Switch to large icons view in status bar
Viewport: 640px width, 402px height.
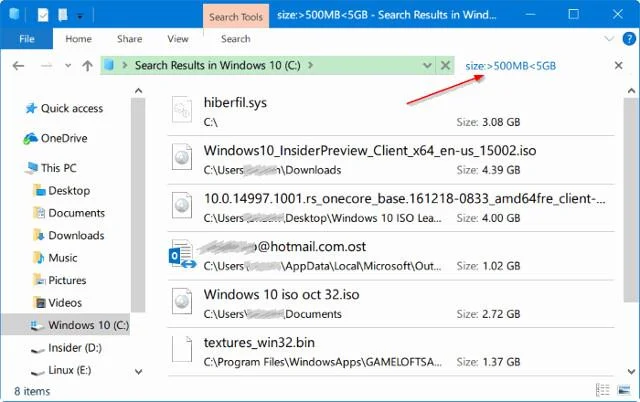(x=624, y=390)
